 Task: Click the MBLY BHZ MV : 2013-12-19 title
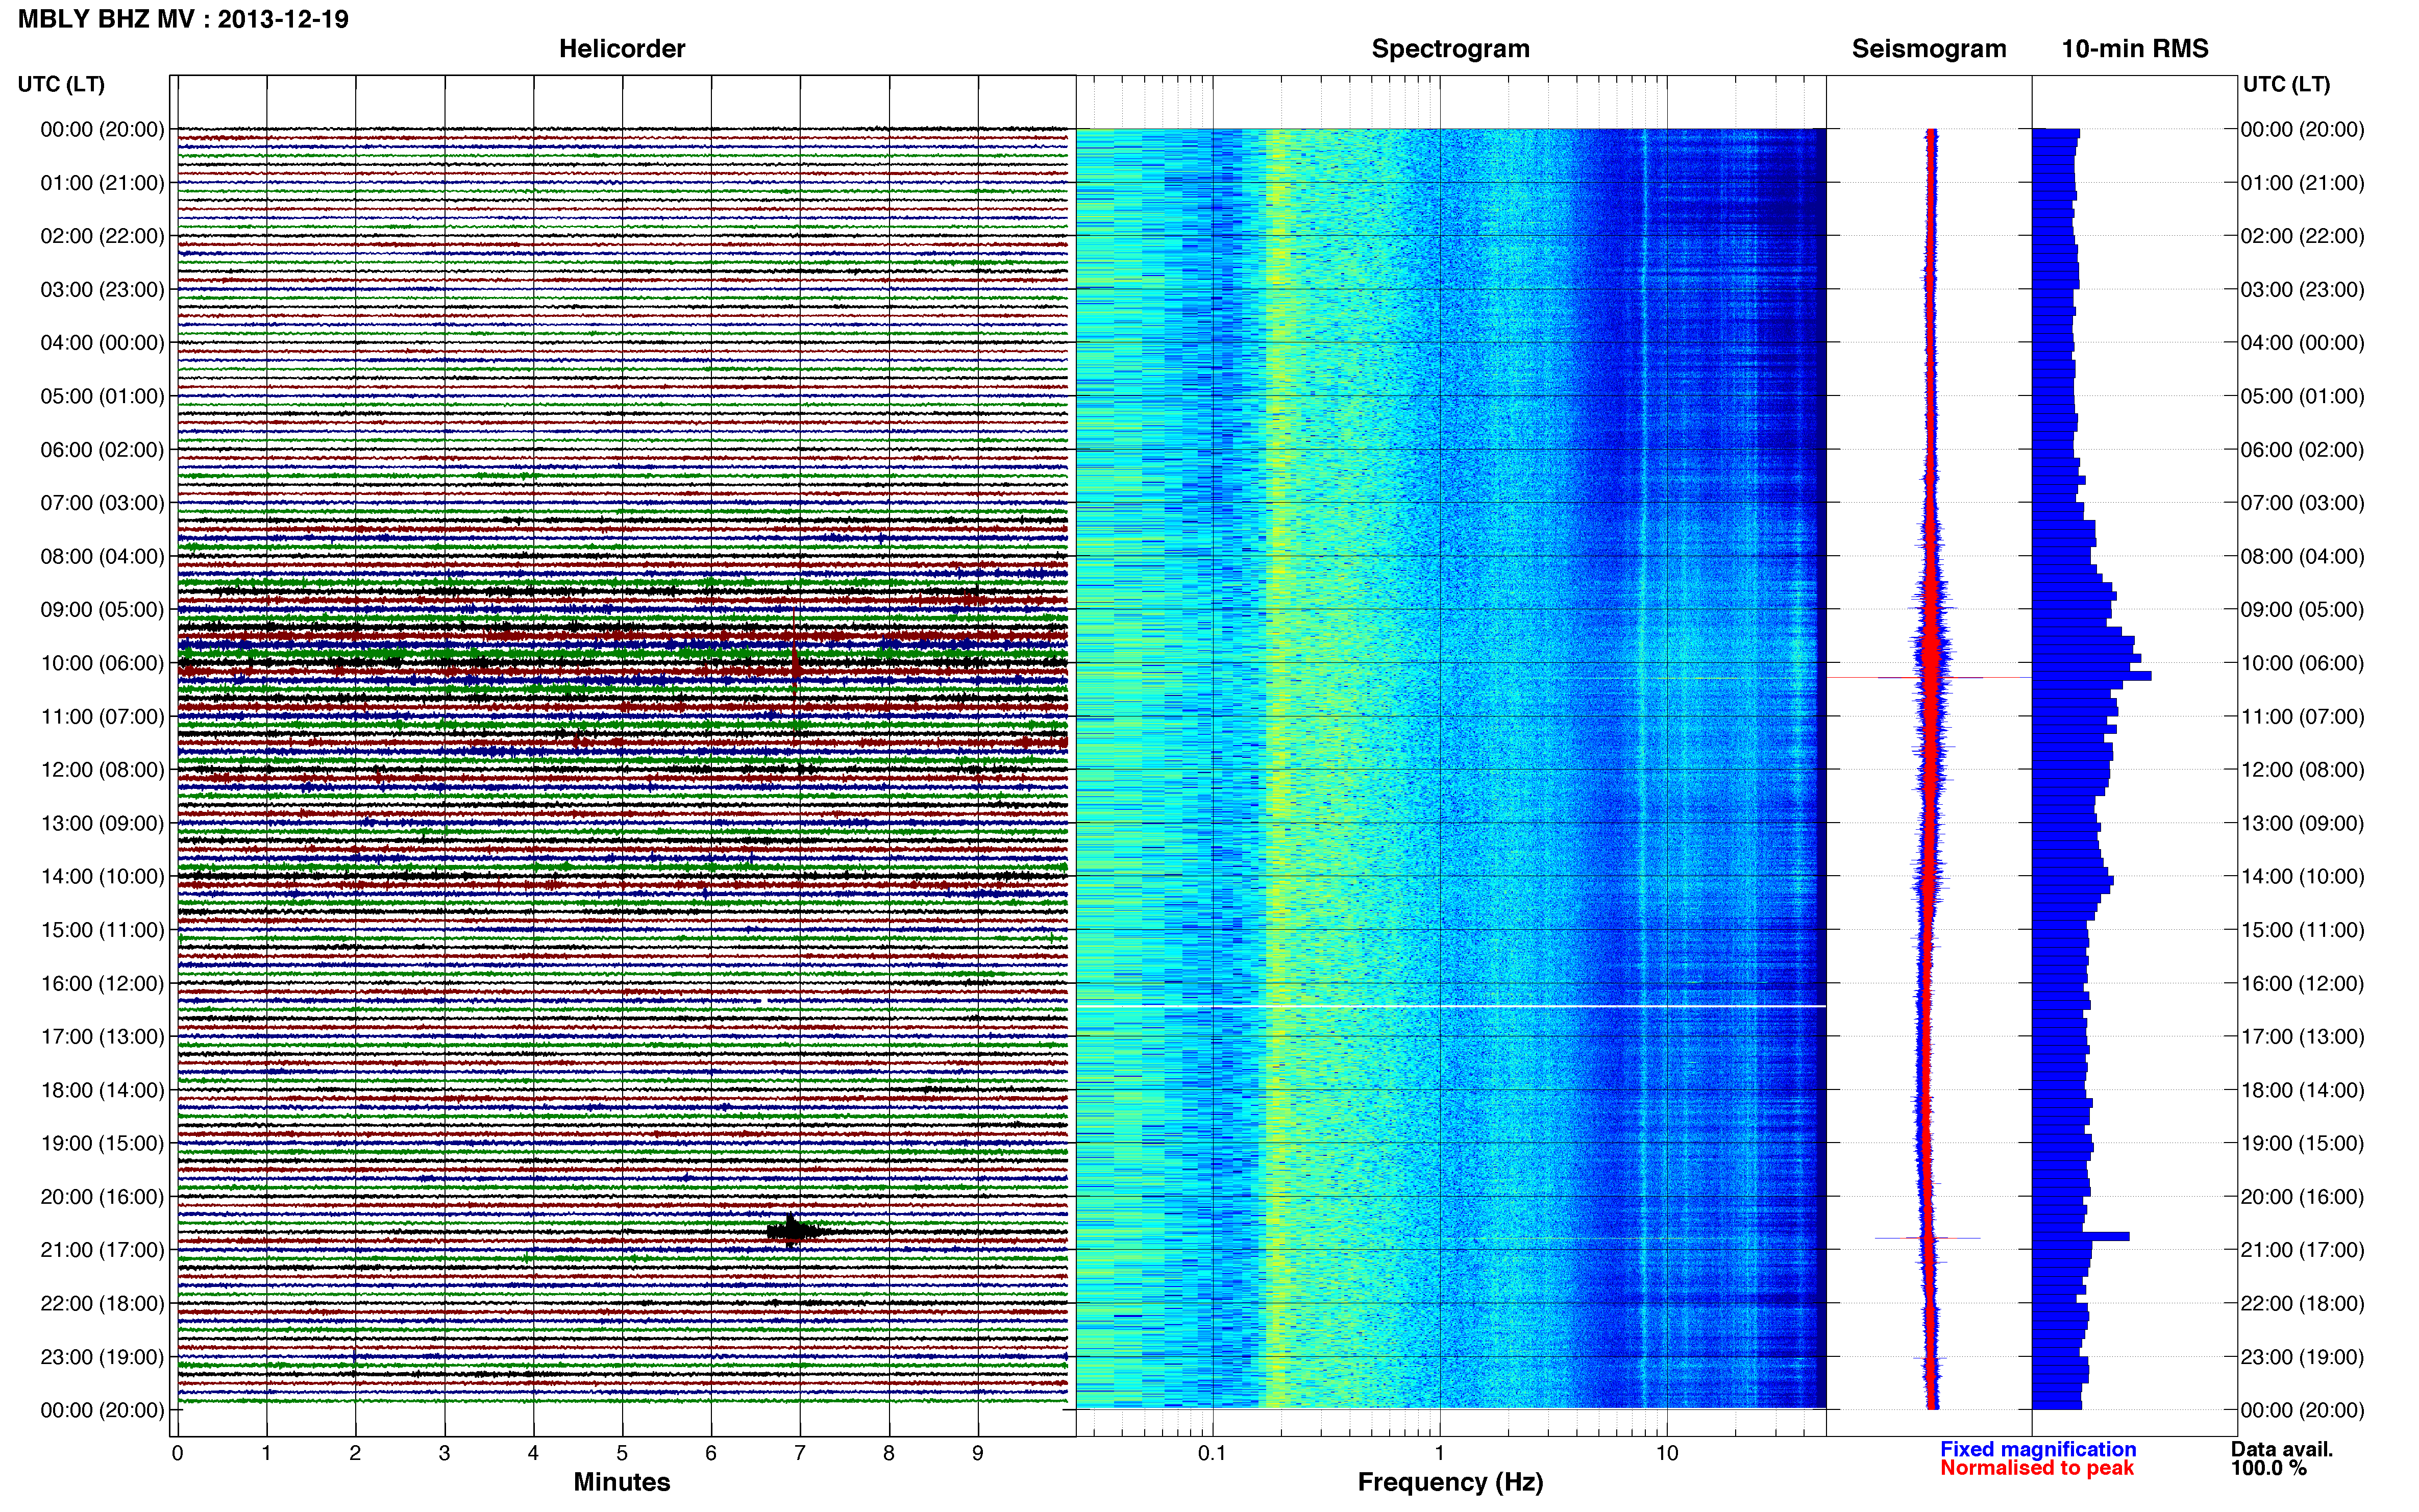click(183, 19)
